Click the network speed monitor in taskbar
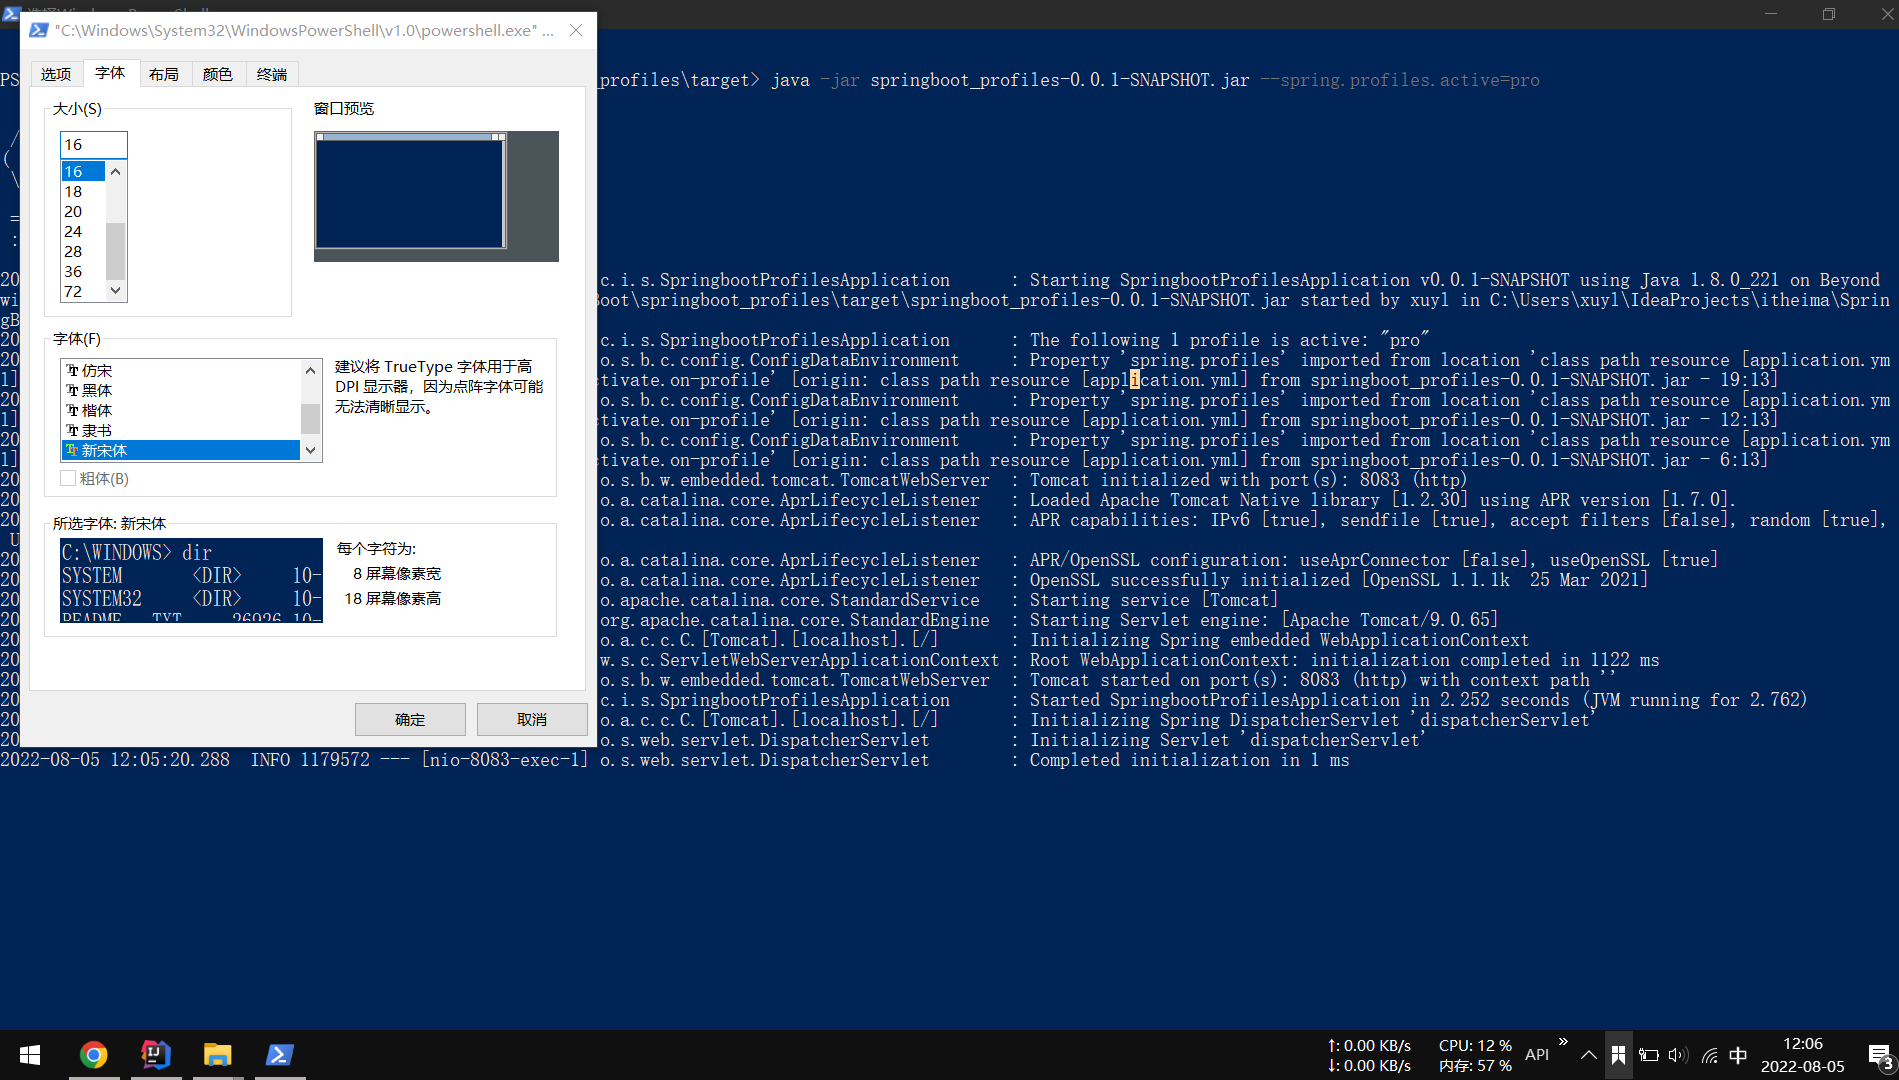Image resolution: width=1899 pixels, height=1080 pixels. [1369, 1055]
